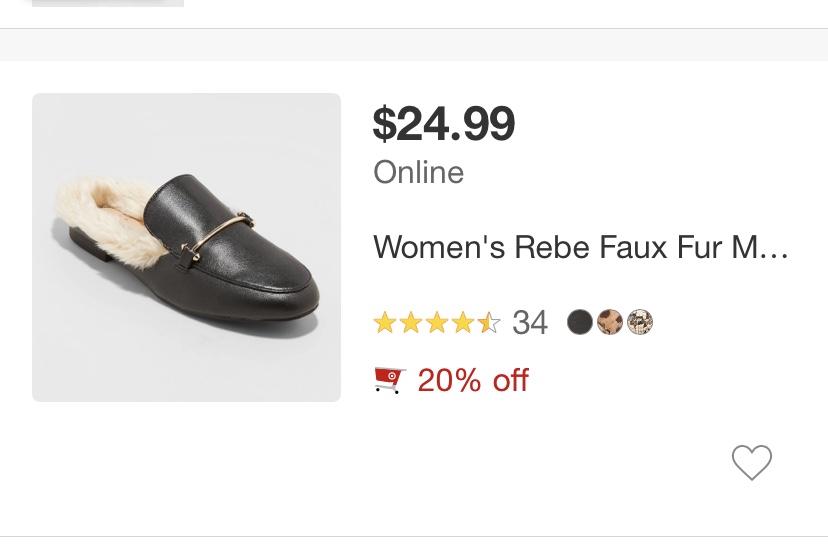
Task: Select the solid black color swatch
Action: click(x=580, y=322)
